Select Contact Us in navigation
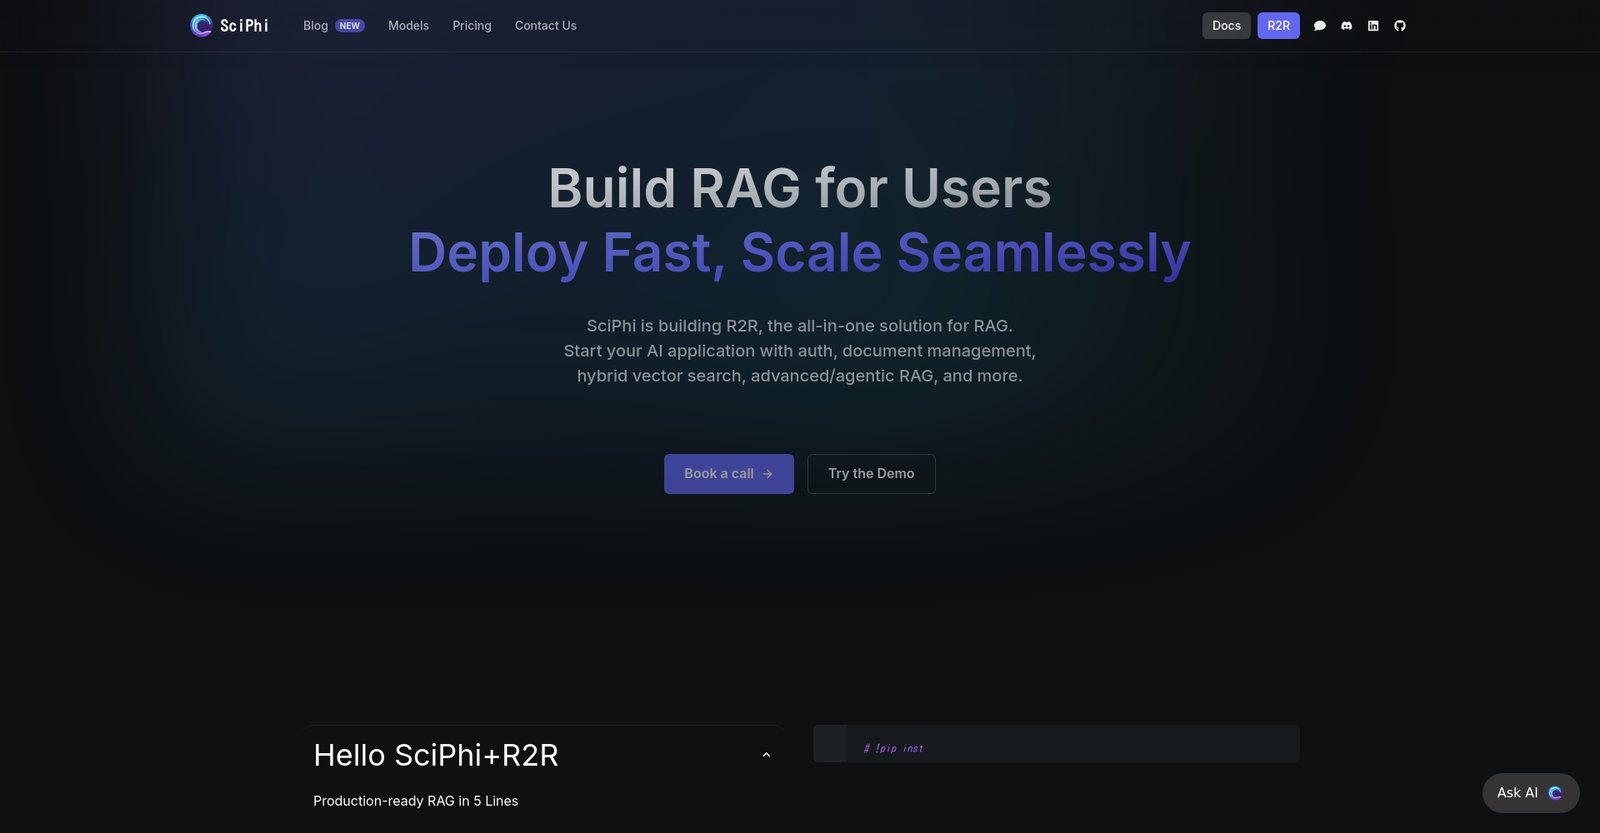The width and height of the screenshot is (1600, 833). (x=545, y=26)
